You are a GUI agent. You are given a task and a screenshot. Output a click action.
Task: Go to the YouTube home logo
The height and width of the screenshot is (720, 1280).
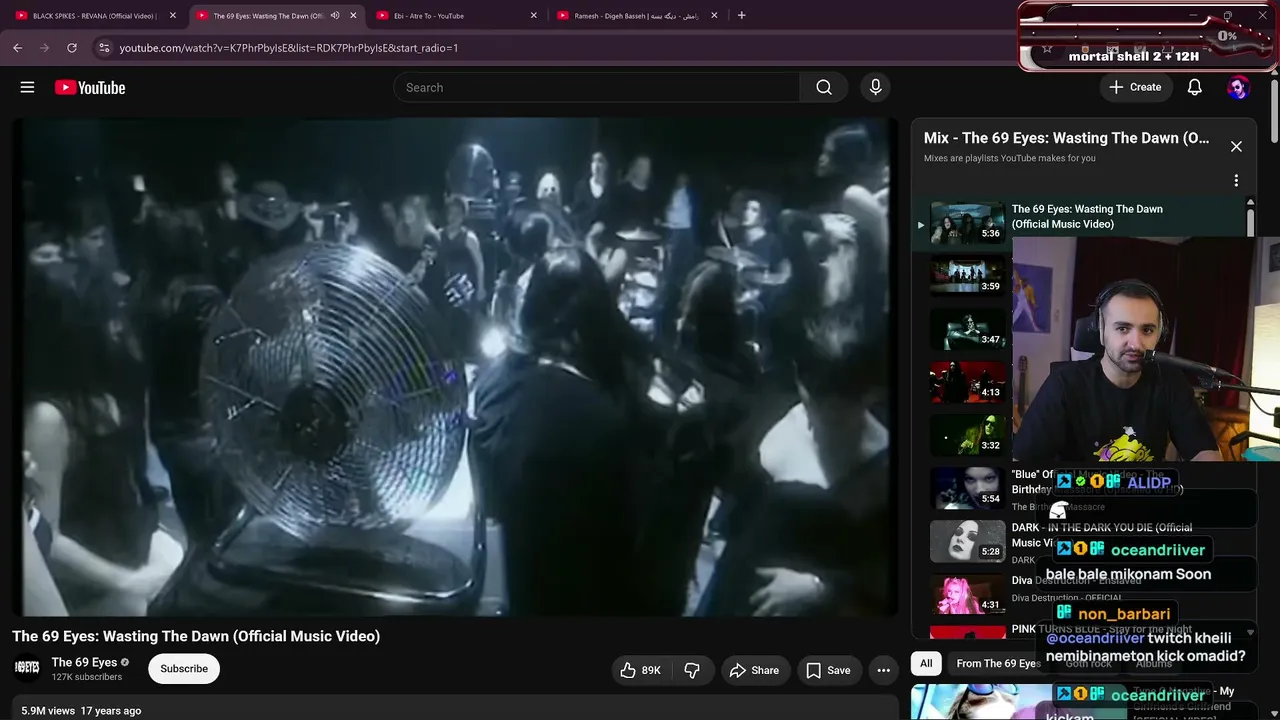[90, 88]
